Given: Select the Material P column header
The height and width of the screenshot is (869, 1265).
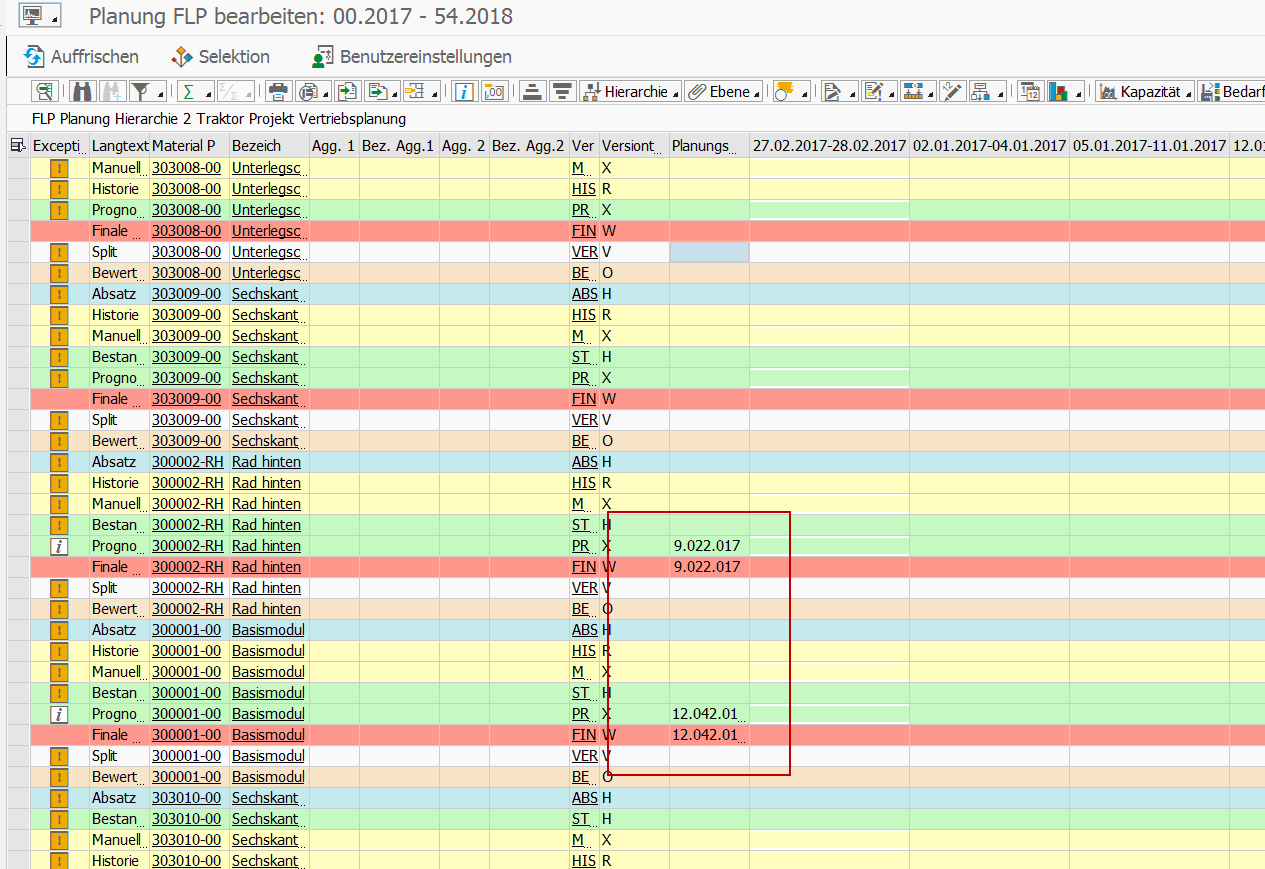Looking at the screenshot, I should point(188,146).
